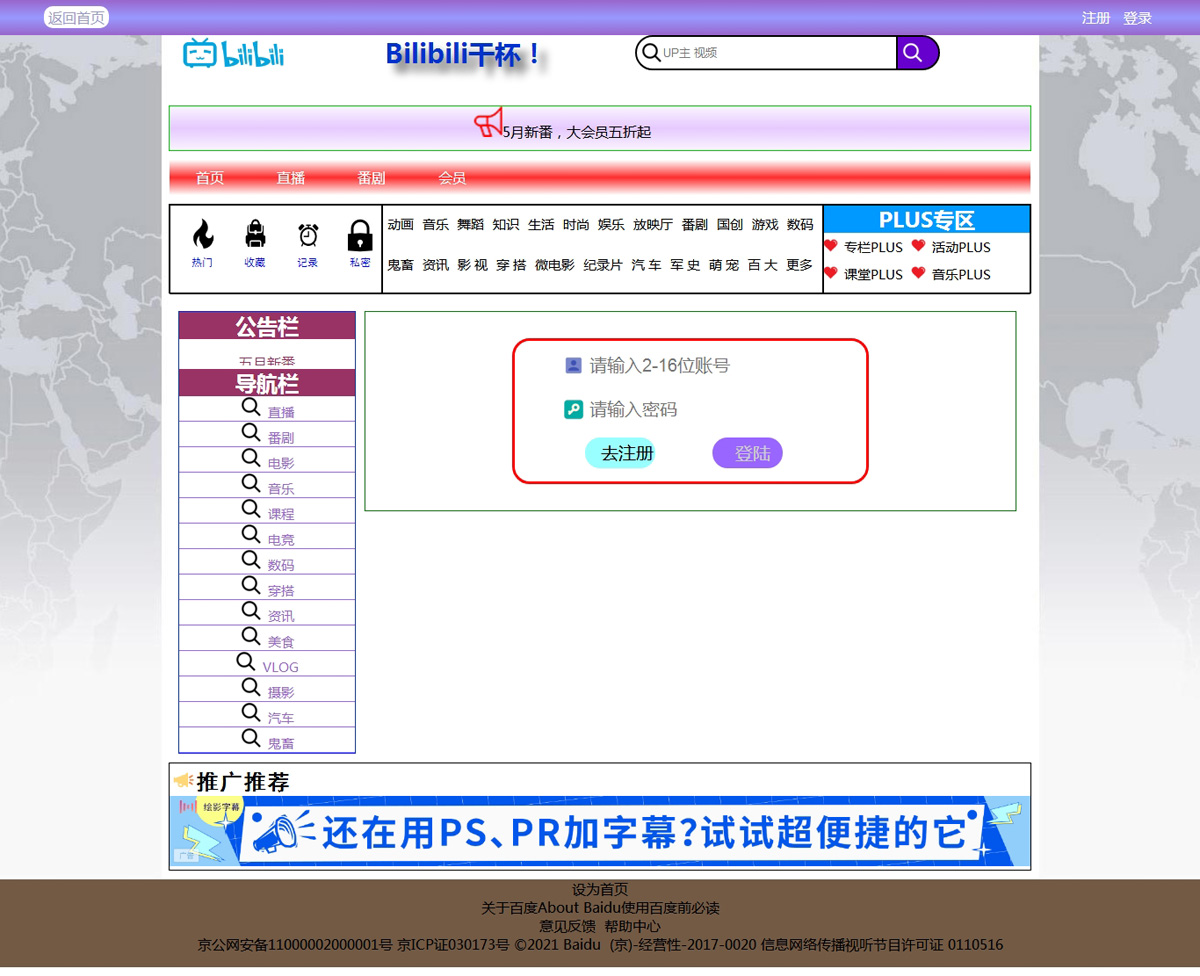1200x976 pixels.
Task: Select the 纪录片 category
Action: pyautogui.click(x=603, y=265)
